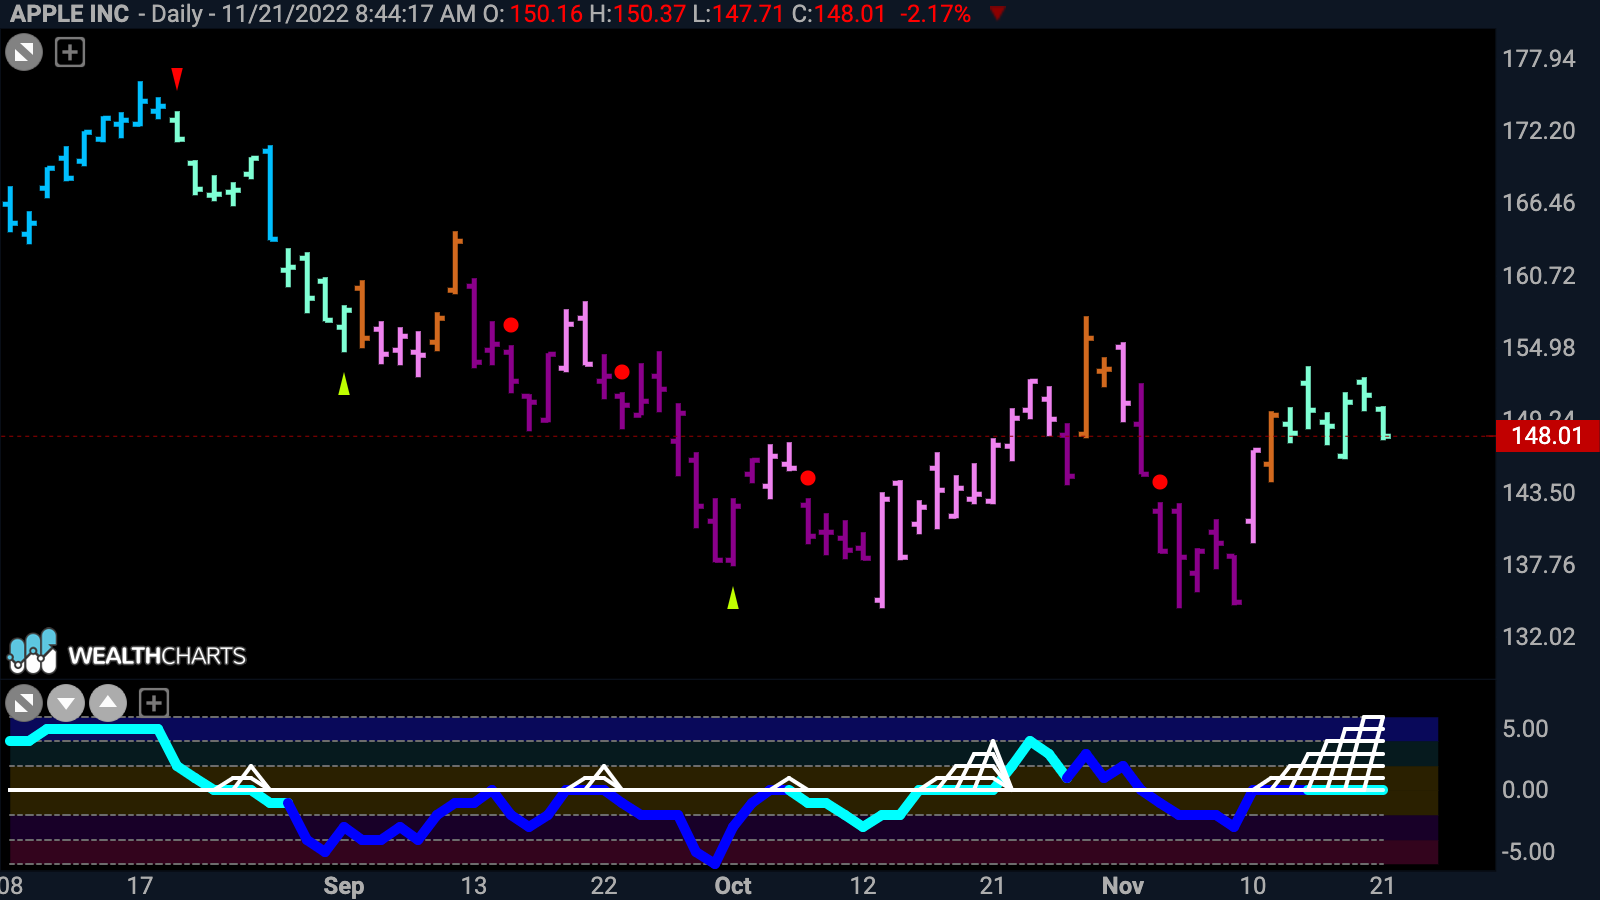
Task: Click the 154.98 price axis label
Action: (1539, 348)
